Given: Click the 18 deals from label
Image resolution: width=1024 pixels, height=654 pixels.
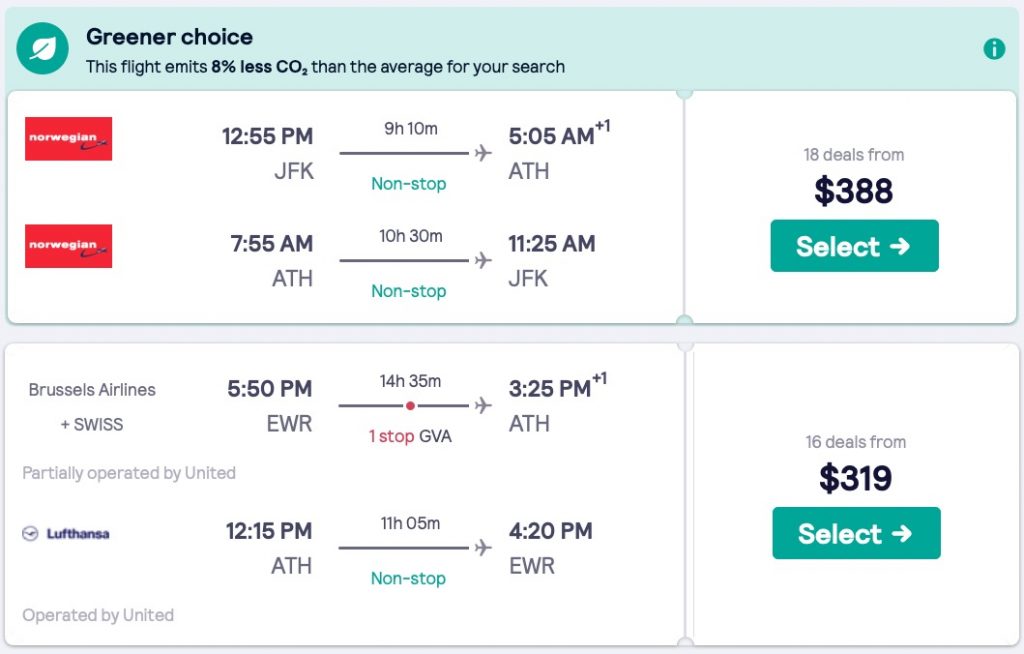Looking at the screenshot, I should (x=853, y=155).
